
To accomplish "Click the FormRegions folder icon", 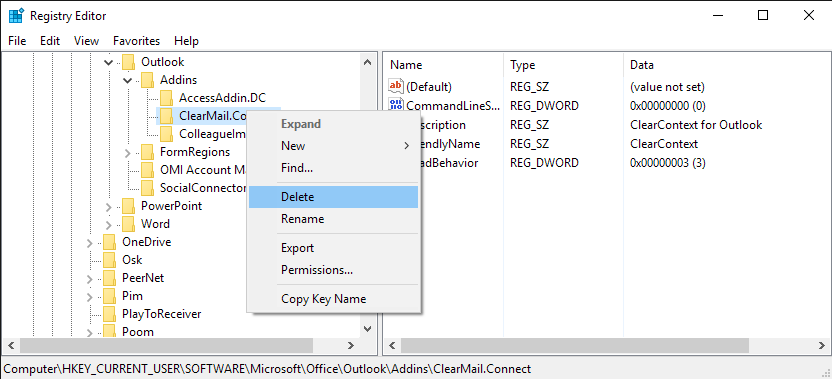I will [148, 152].
